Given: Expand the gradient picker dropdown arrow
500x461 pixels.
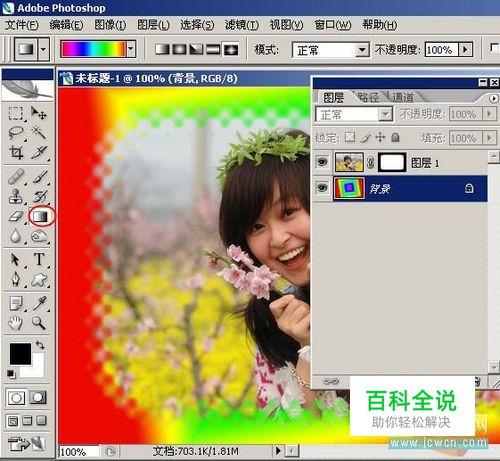Looking at the screenshot, I should click(131, 49).
